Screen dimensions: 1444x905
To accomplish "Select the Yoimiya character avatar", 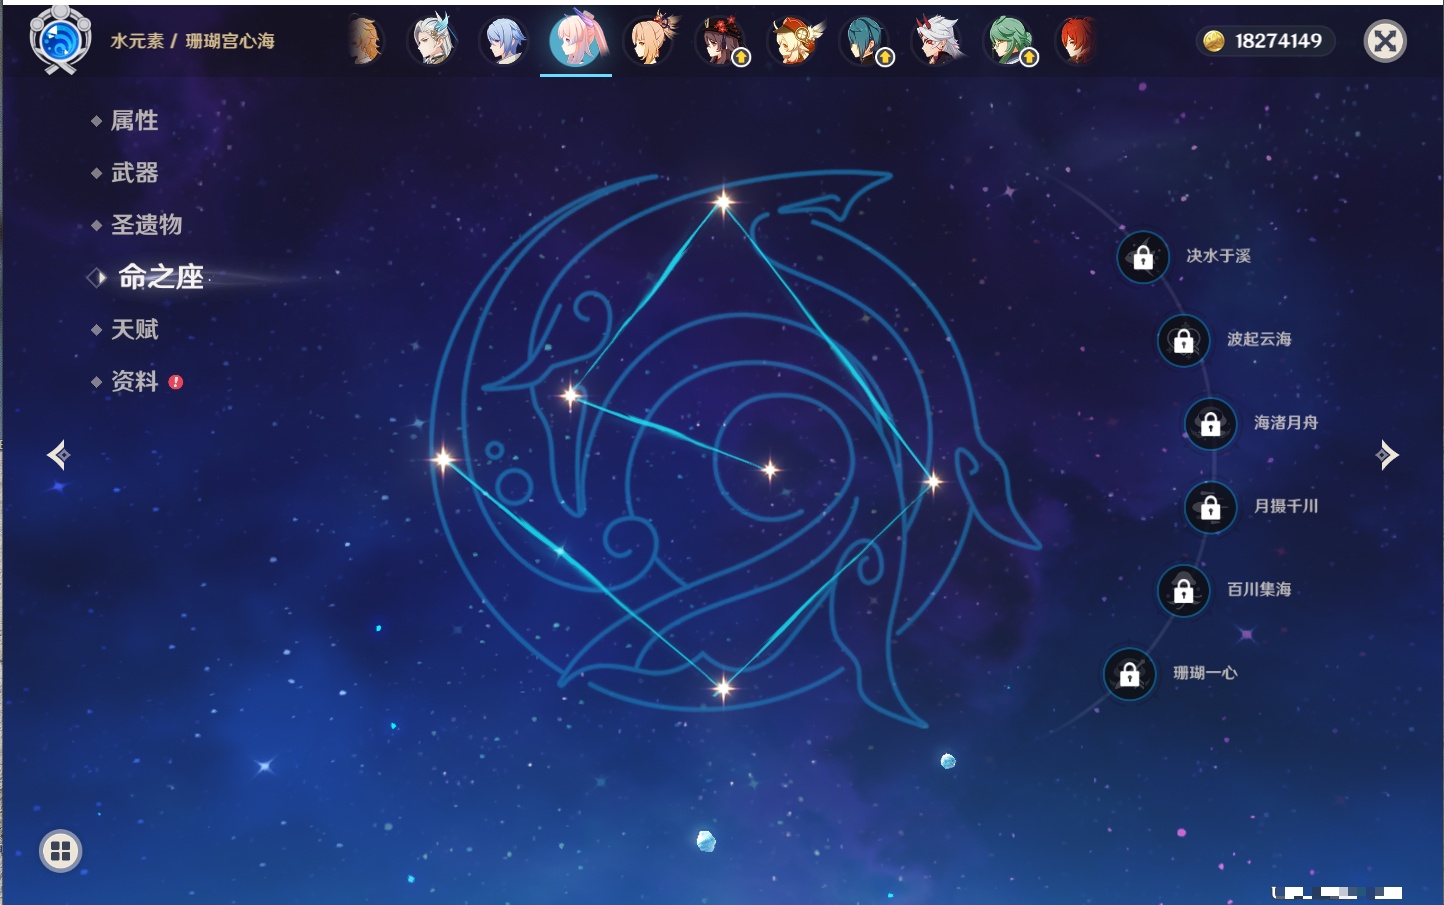I will coord(650,41).
